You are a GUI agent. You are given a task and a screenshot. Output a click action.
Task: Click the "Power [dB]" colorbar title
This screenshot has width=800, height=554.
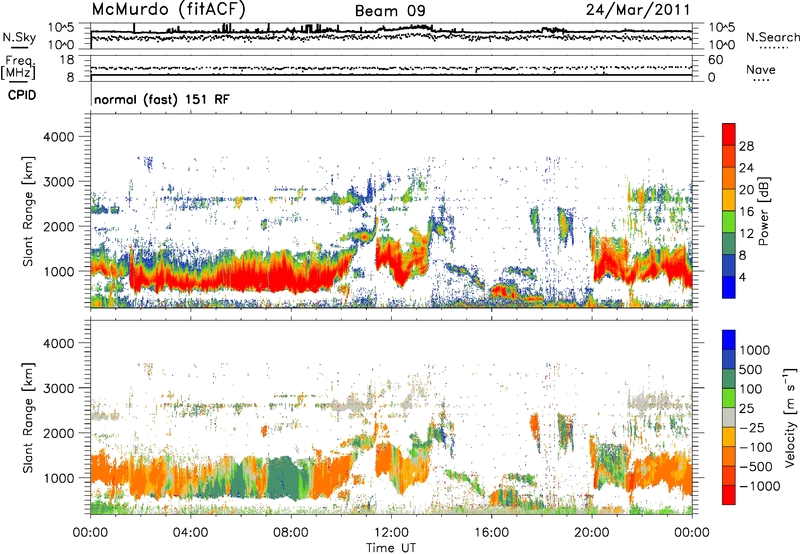[x=764, y=211]
